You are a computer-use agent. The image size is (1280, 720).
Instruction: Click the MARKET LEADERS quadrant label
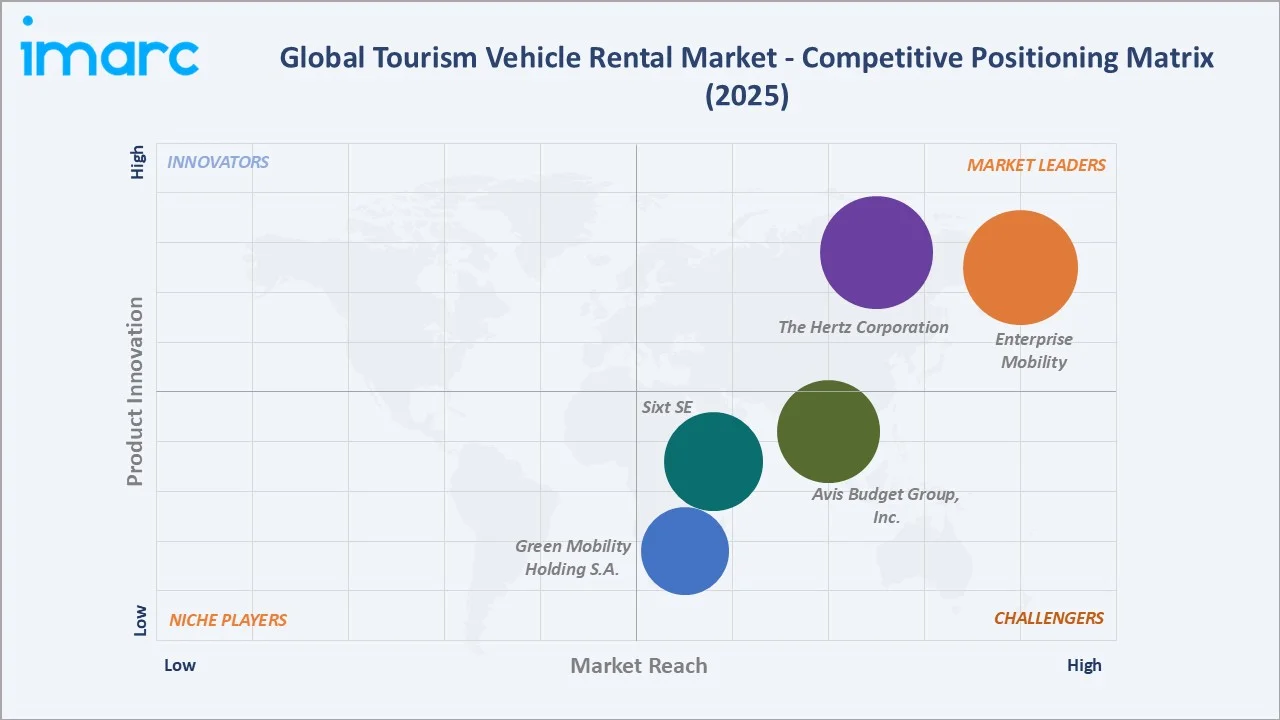click(1036, 165)
